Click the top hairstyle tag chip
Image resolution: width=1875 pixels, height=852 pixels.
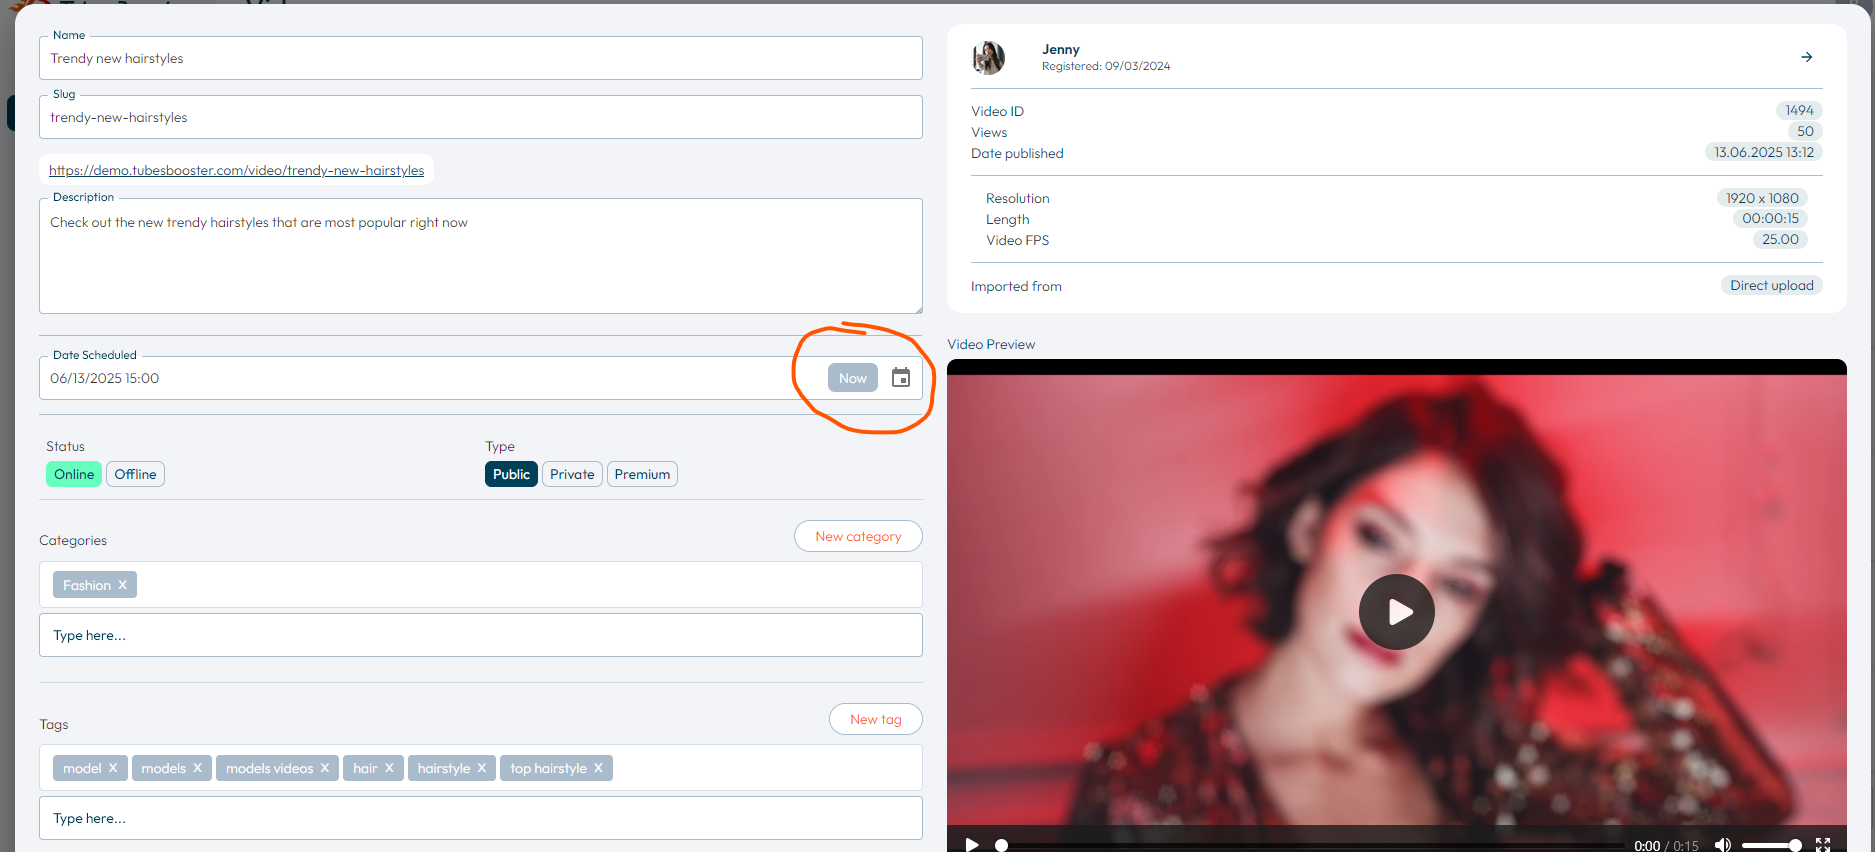pyautogui.click(x=557, y=768)
